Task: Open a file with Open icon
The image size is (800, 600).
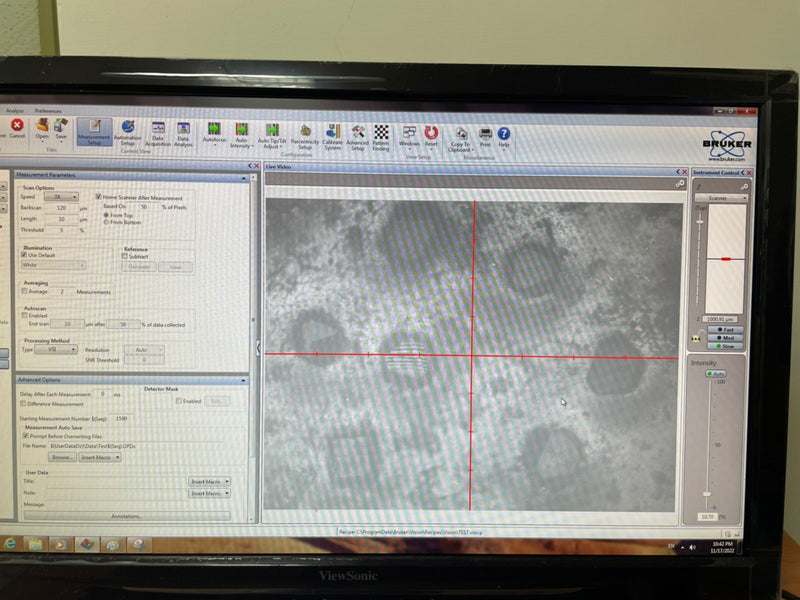Action: click(x=42, y=126)
